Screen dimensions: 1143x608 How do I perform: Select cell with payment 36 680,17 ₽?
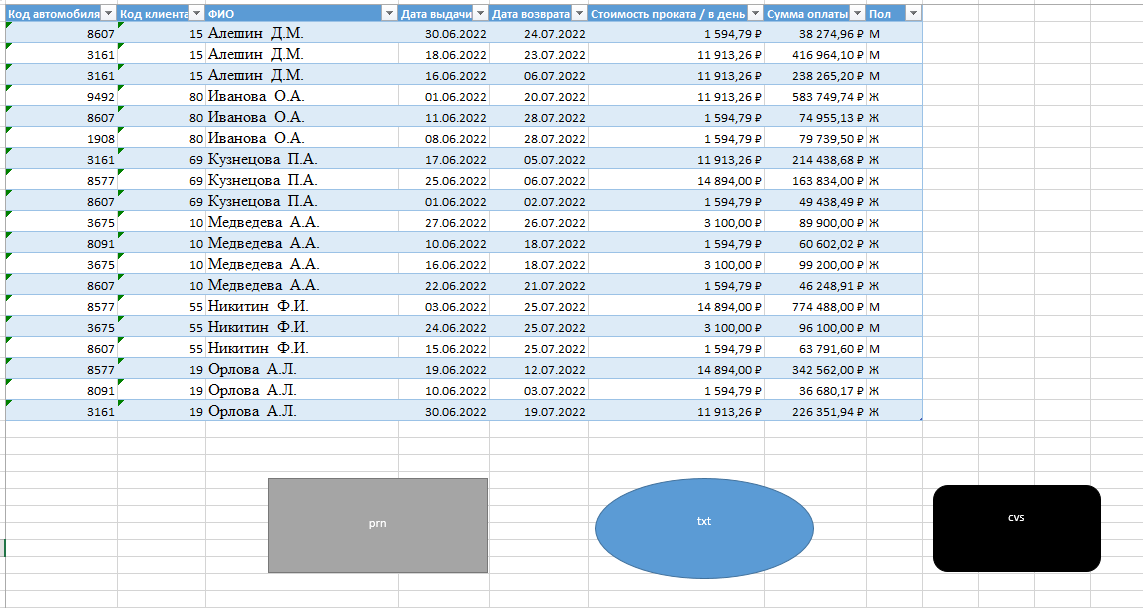click(x=815, y=391)
